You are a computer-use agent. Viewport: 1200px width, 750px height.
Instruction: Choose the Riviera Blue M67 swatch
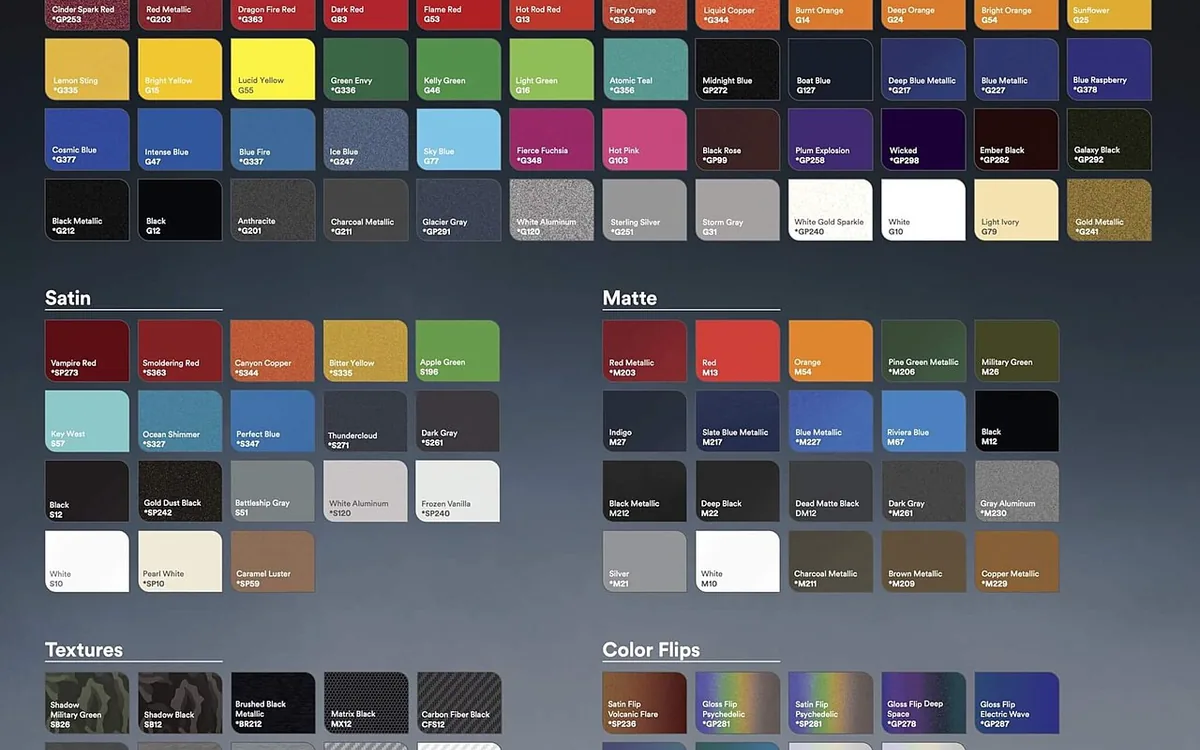point(924,421)
